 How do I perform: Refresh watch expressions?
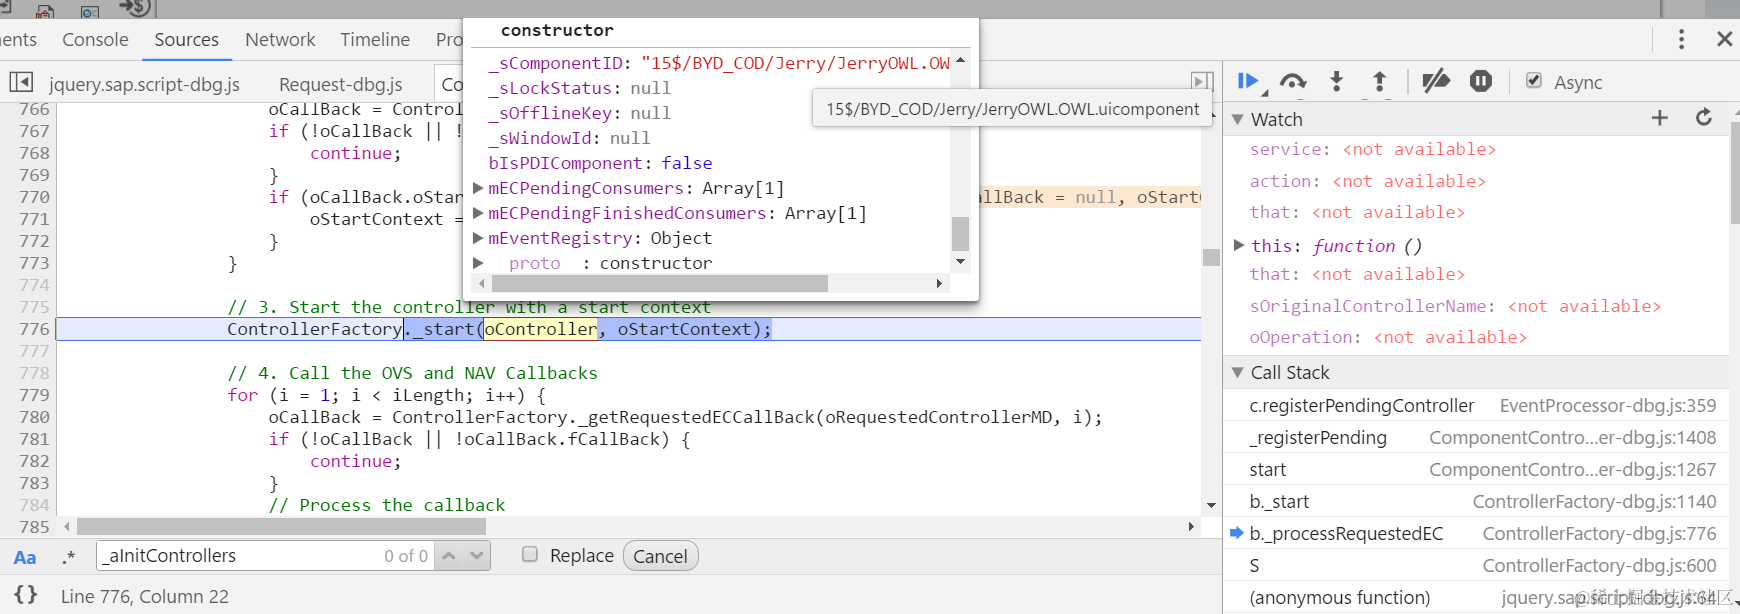(x=1704, y=118)
